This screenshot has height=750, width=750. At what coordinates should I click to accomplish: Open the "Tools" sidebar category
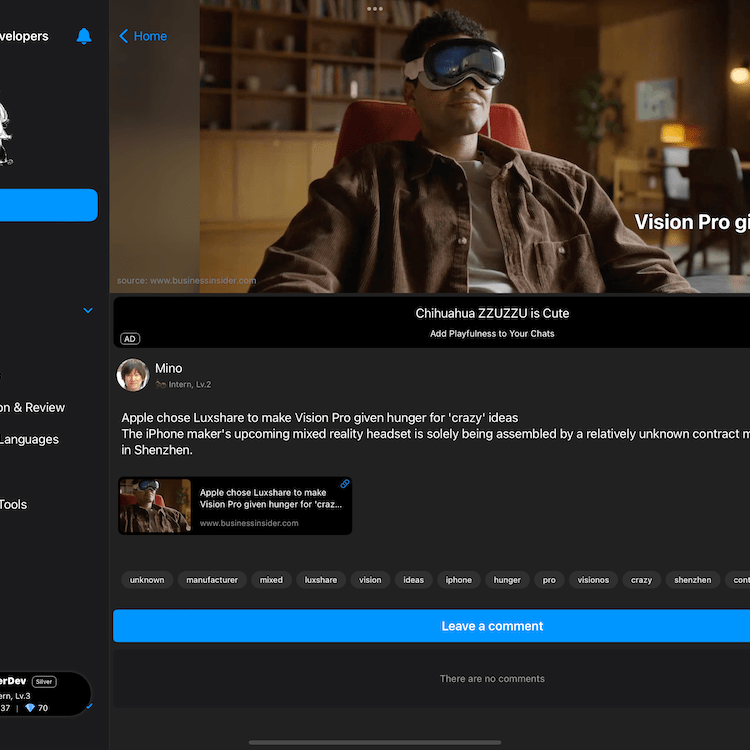[13, 505]
